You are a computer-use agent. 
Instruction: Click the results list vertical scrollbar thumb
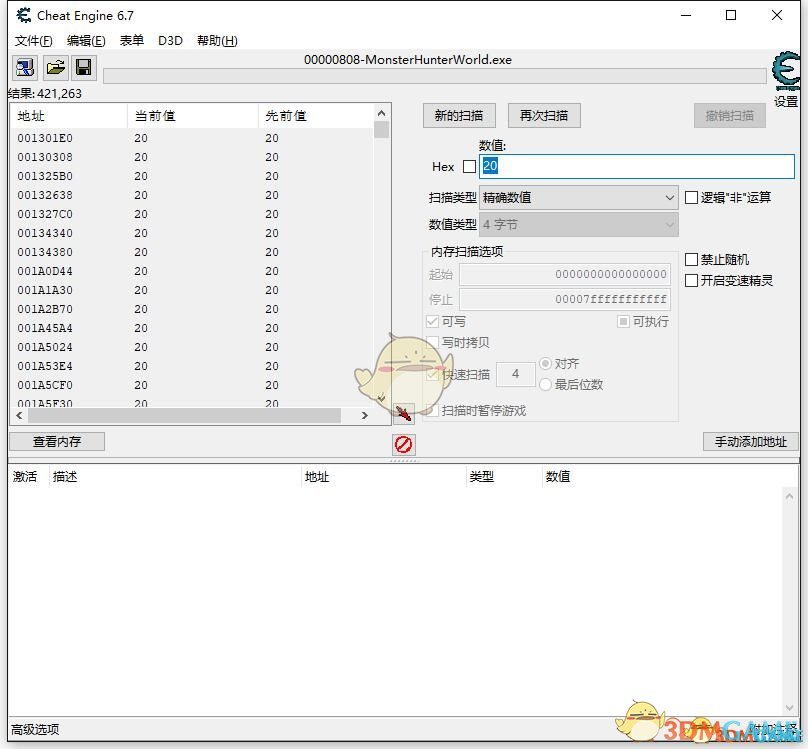pyautogui.click(x=381, y=129)
